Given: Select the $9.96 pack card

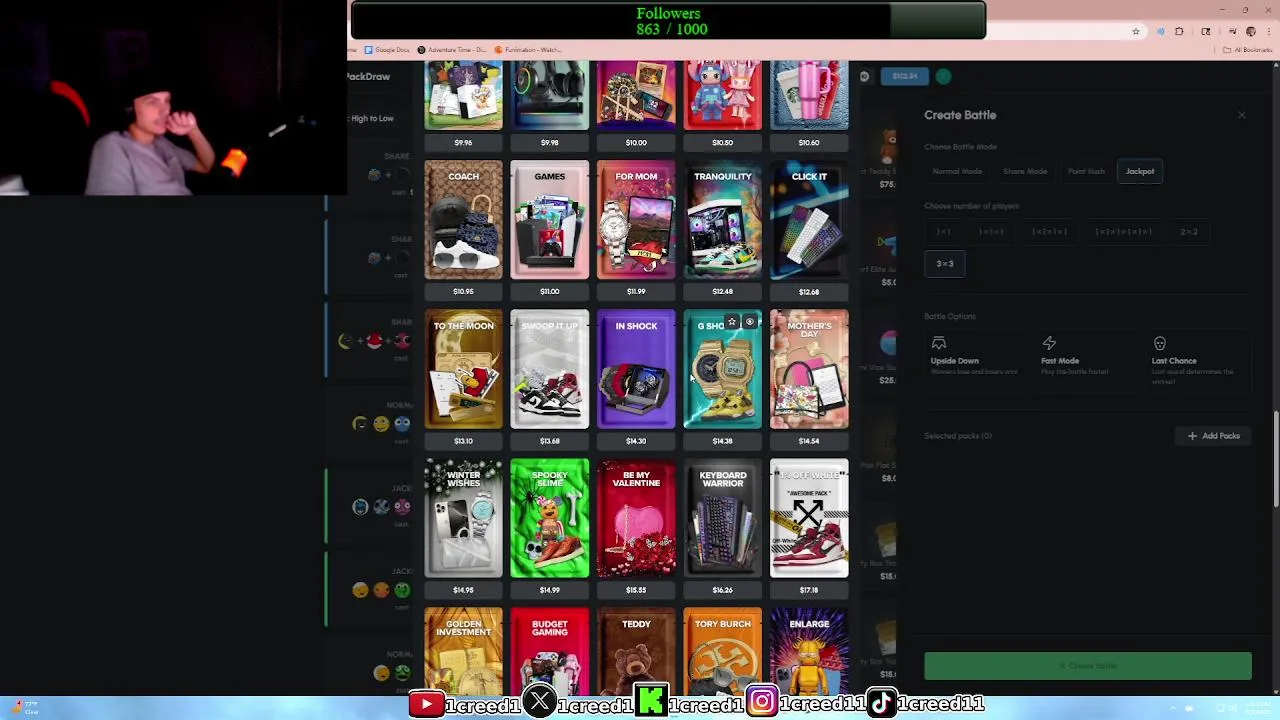Looking at the screenshot, I should pos(463,95).
